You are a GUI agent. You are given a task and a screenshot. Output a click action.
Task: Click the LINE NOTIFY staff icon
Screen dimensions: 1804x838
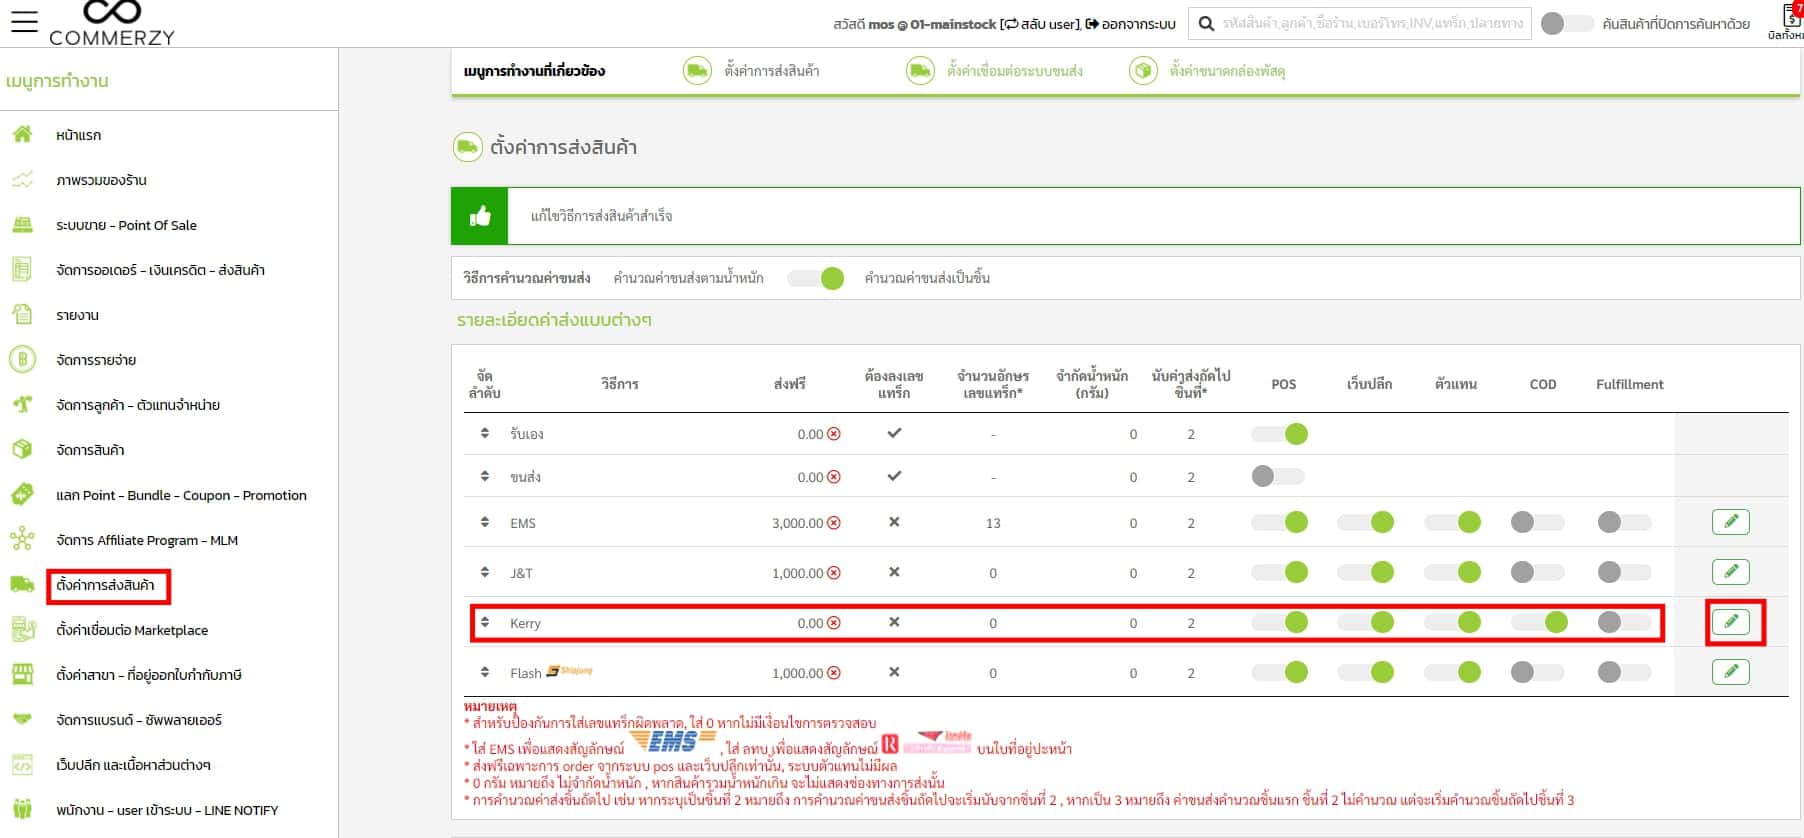point(22,809)
